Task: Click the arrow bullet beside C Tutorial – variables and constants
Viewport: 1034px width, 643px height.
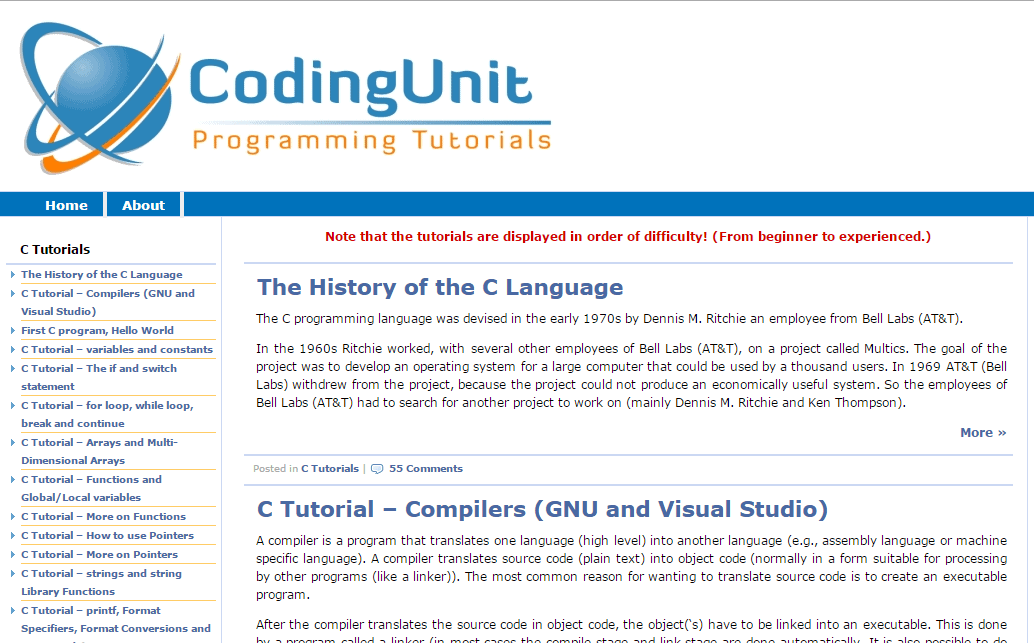Action: [x=13, y=350]
